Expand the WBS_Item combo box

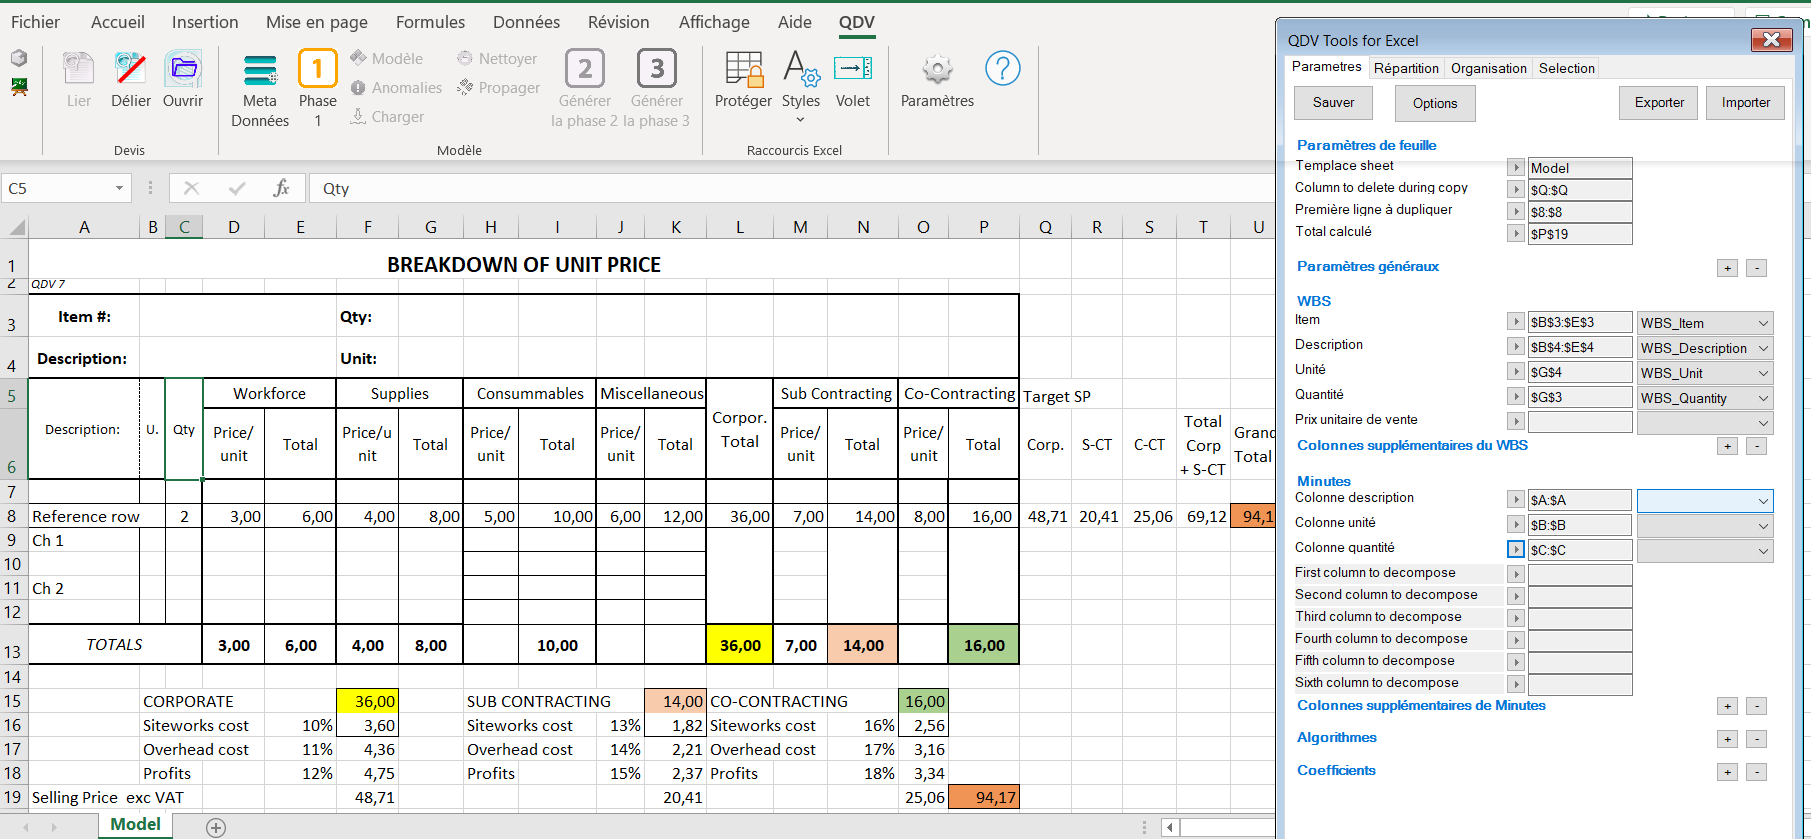1763,323
